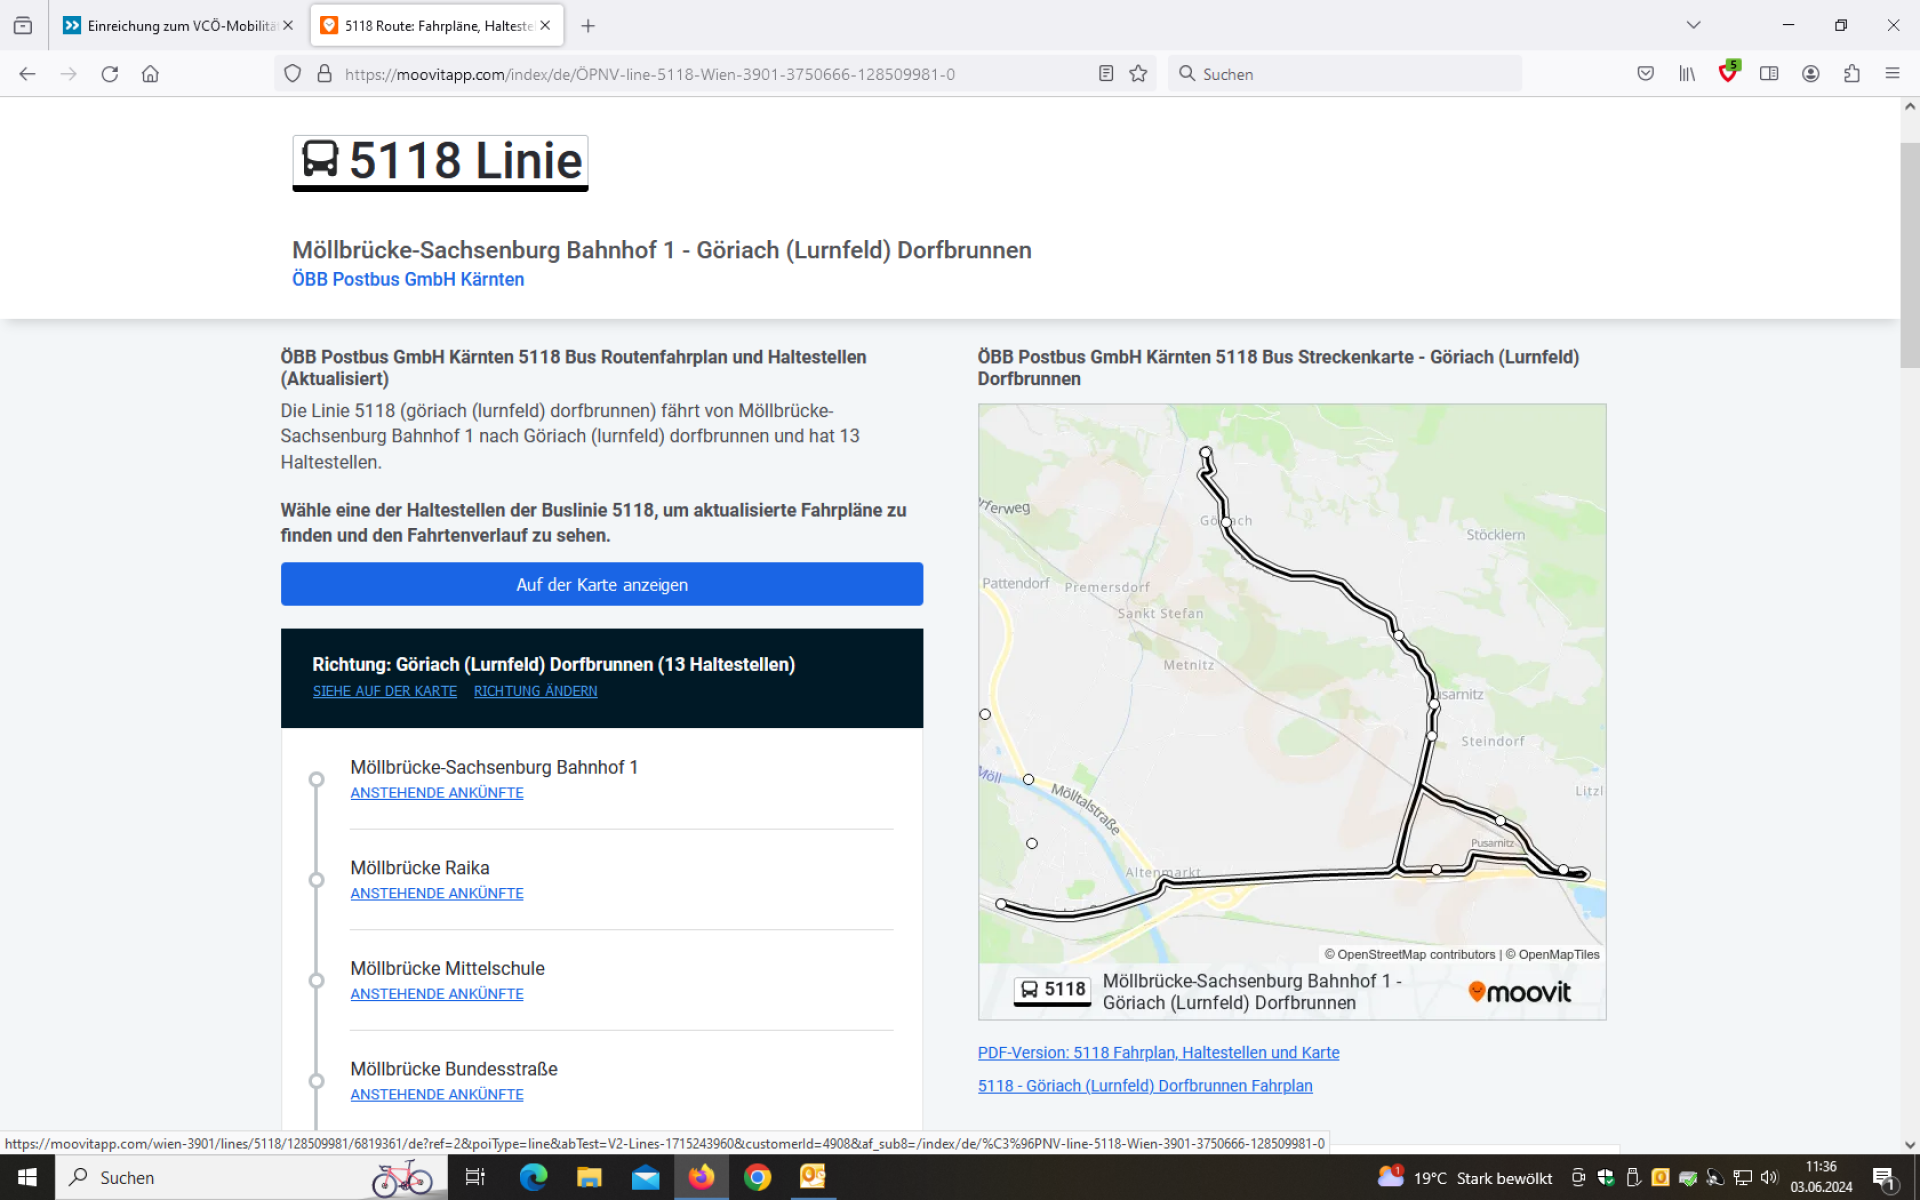The width and height of the screenshot is (1920, 1200).
Task: Open weather widget 19°C Stark bewölkt
Action: [1465, 1178]
